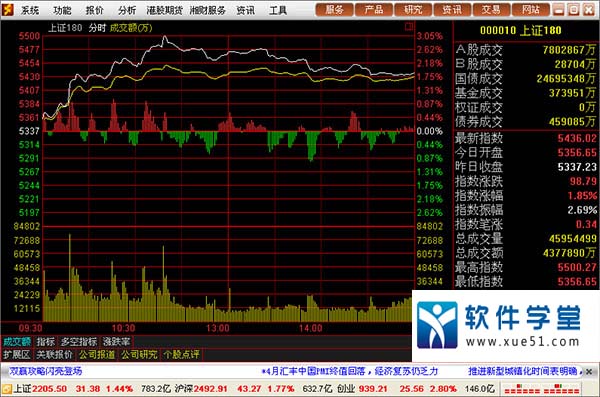
Task: Click the application logo icon in title bar
Action: click(7, 10)
